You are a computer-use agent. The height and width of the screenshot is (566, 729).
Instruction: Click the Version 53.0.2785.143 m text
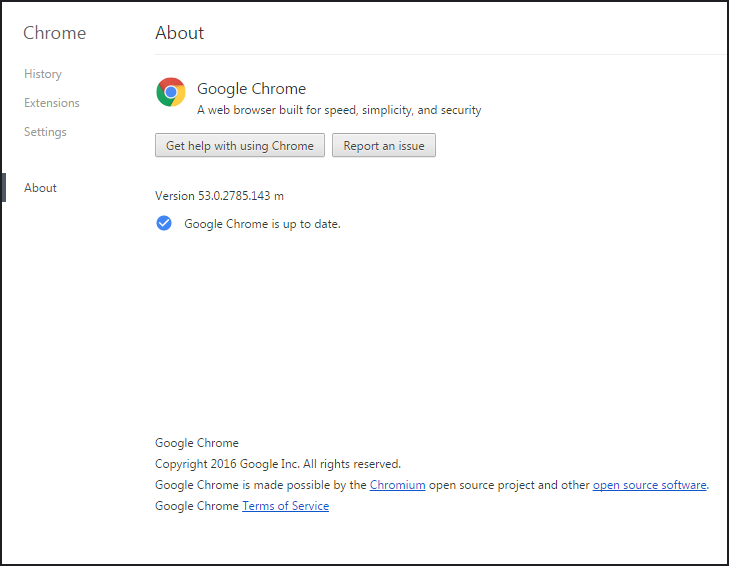tap(219, 196)
